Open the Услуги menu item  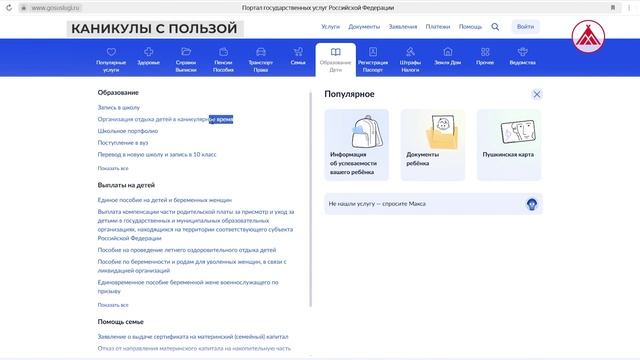pos(330,27)
